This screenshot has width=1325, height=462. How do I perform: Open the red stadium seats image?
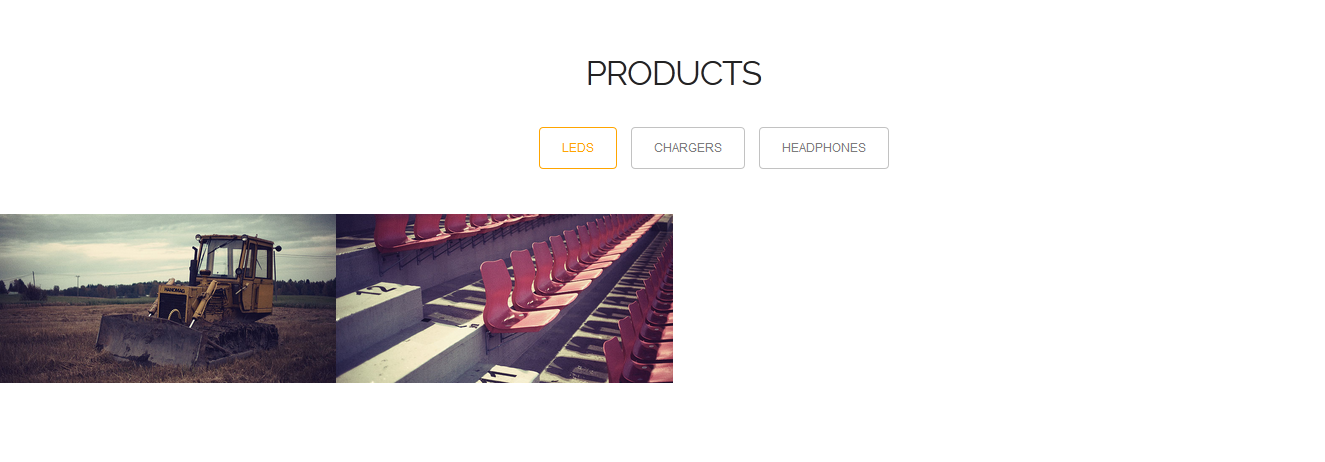point(504,298)
